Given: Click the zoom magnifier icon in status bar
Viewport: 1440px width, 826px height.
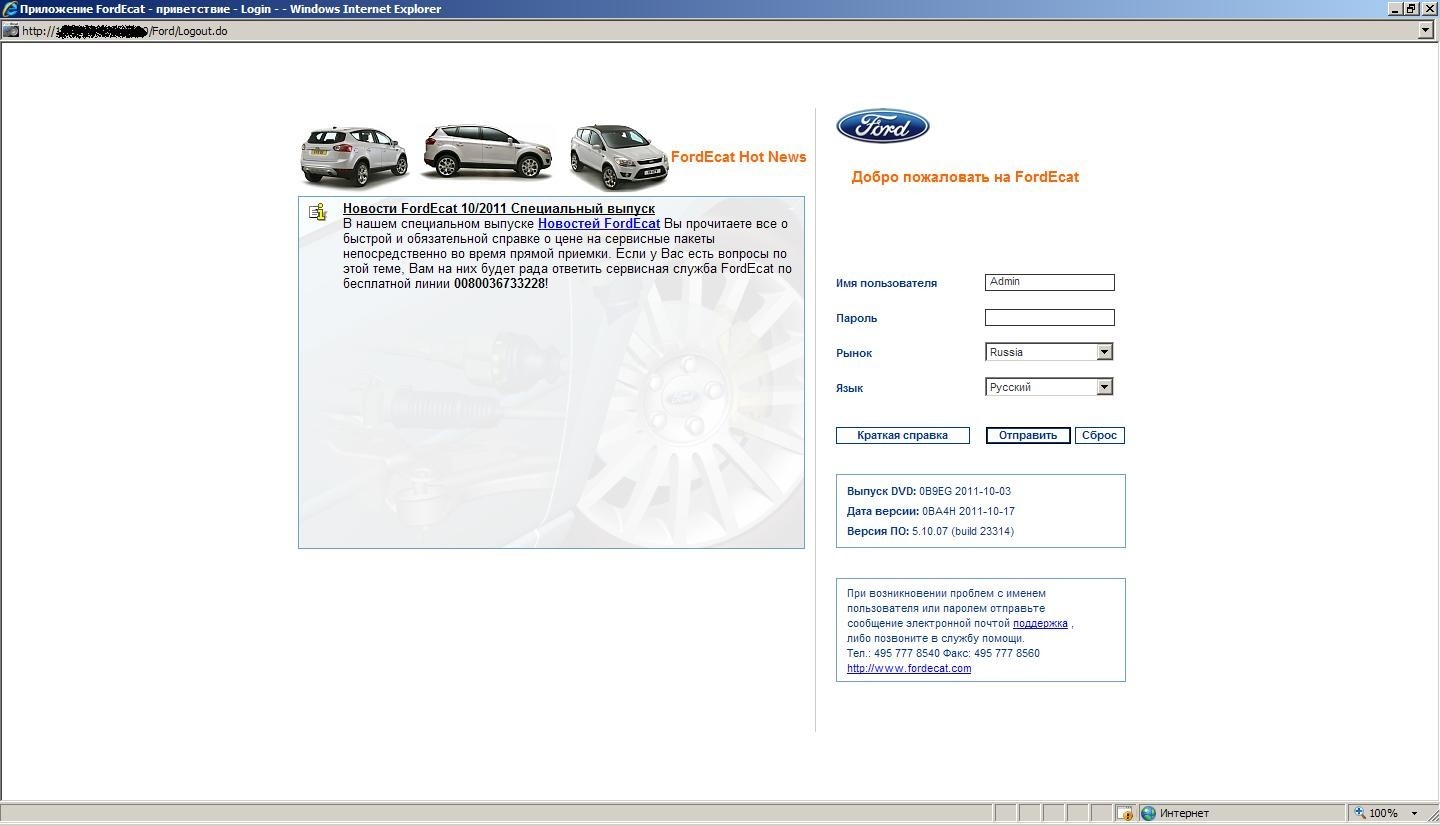Looking at the screenshot, I should point(1359,813).
